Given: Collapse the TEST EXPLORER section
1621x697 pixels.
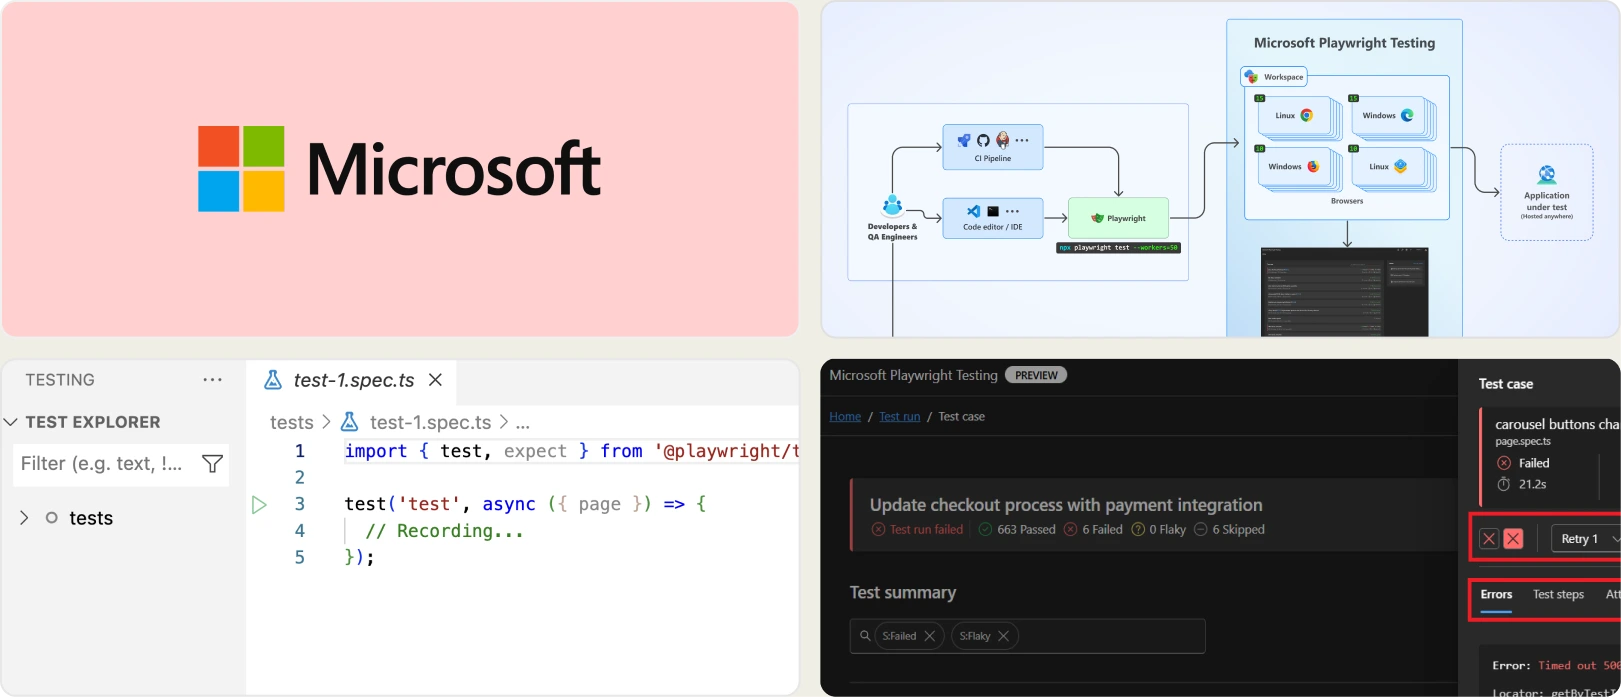Looking at the screenshot, I should [x=11, y=422].
